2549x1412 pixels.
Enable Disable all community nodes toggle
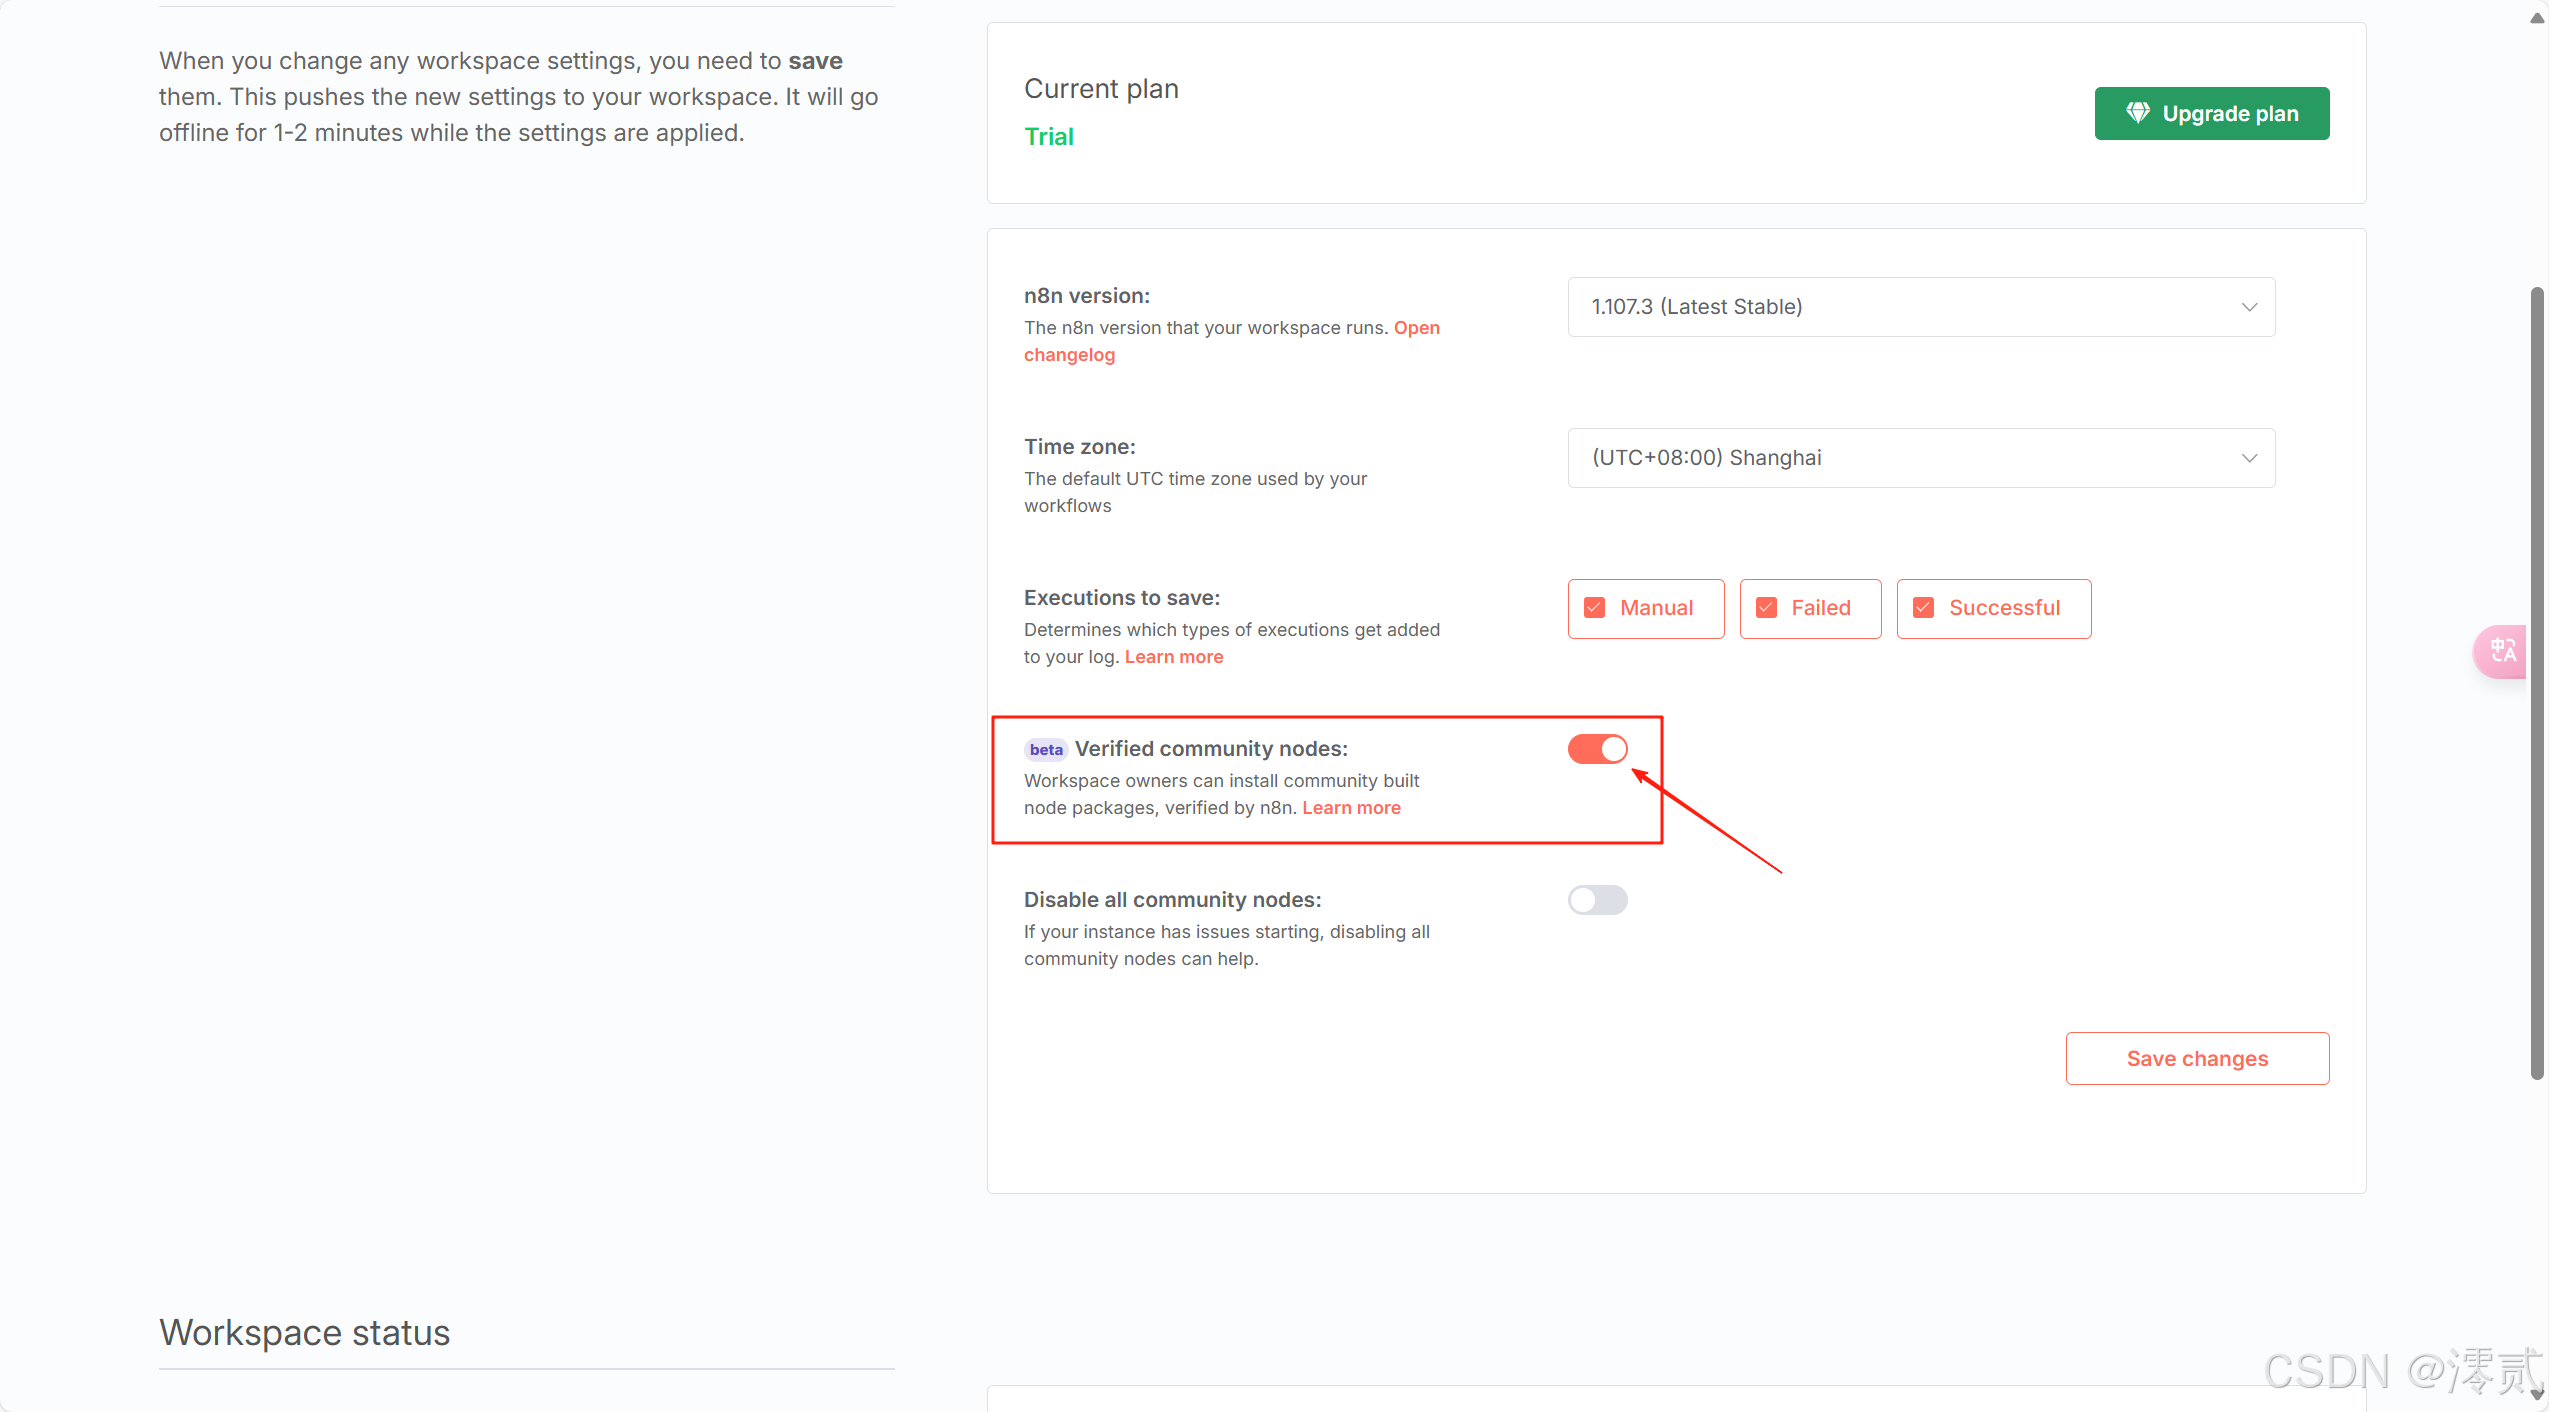click(1597, 900)
